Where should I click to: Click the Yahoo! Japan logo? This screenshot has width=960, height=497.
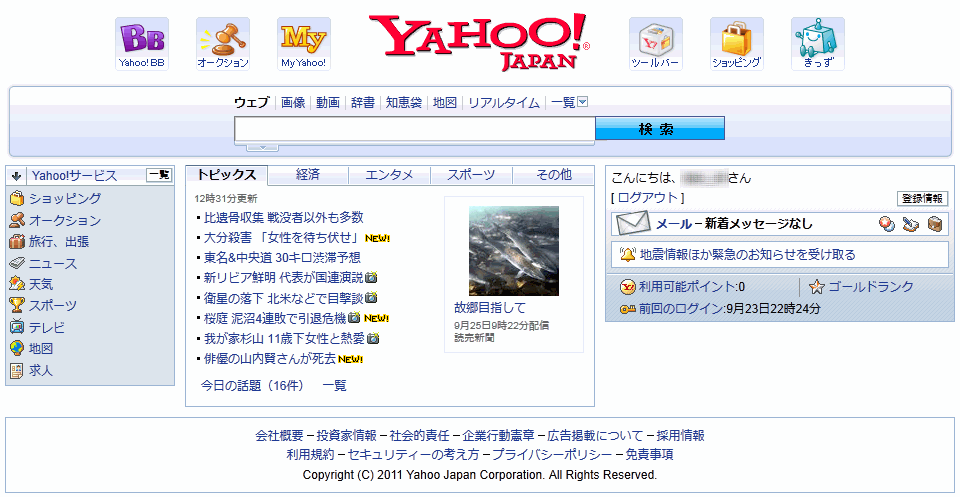pos(479,42)
